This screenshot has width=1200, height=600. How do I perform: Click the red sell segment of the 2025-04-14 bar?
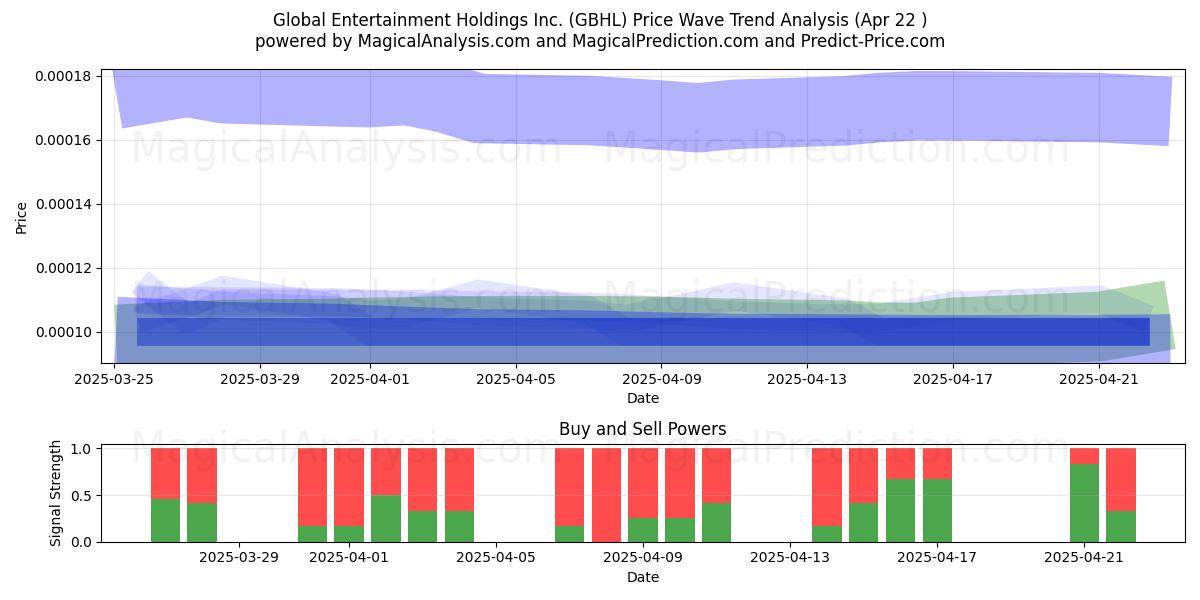pyautogui.click(x=827, y=487)
